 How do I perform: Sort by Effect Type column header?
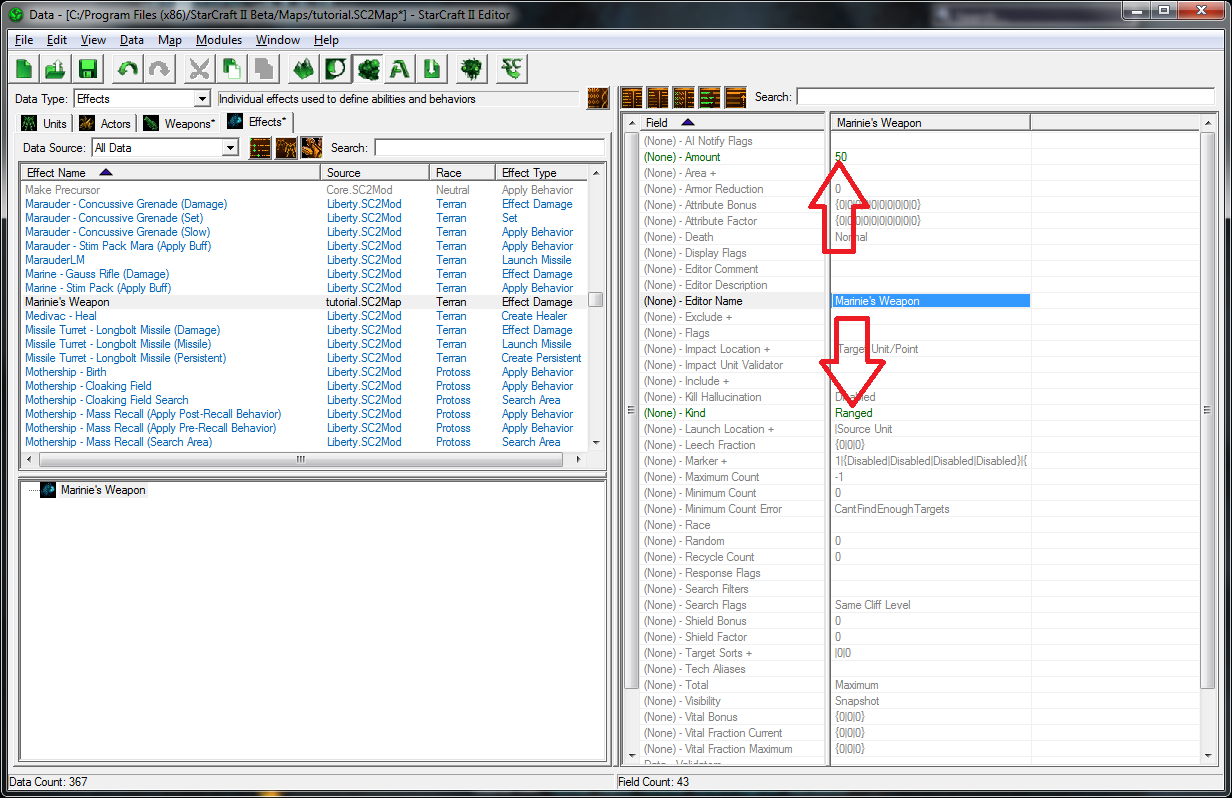point(542,173)
